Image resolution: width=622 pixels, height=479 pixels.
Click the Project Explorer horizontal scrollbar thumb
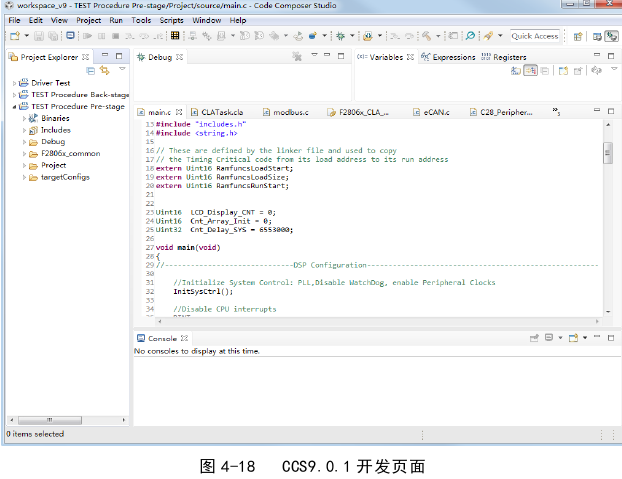tap(50, 420)
